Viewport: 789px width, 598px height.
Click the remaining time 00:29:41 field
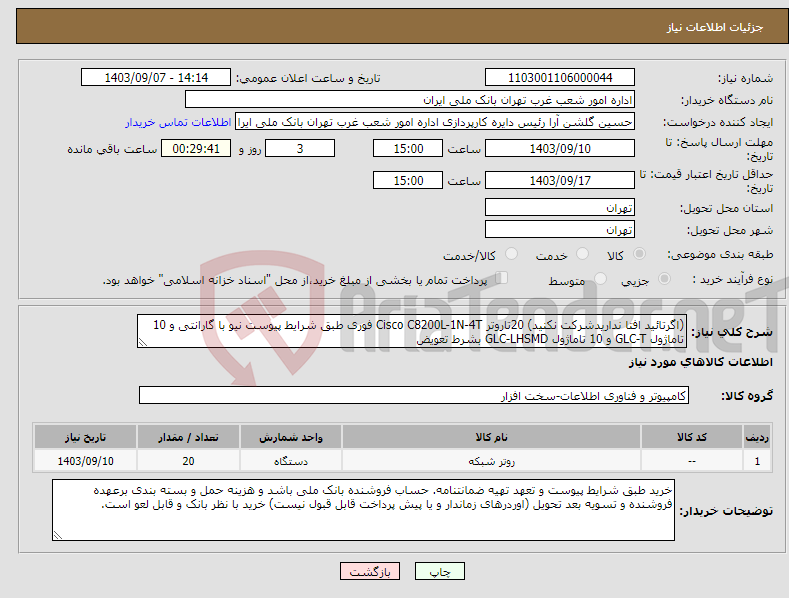coord(196,148)
